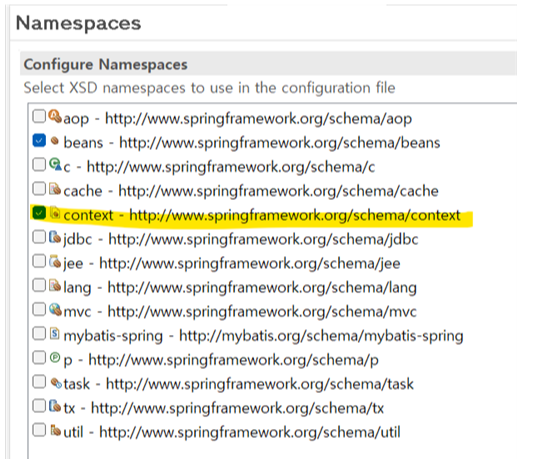The height and width of the screenshot is (459, 535).
Task: Select the 'util - http://www.springframework.org/schema/util' row
Action: [x=232, y=432]
